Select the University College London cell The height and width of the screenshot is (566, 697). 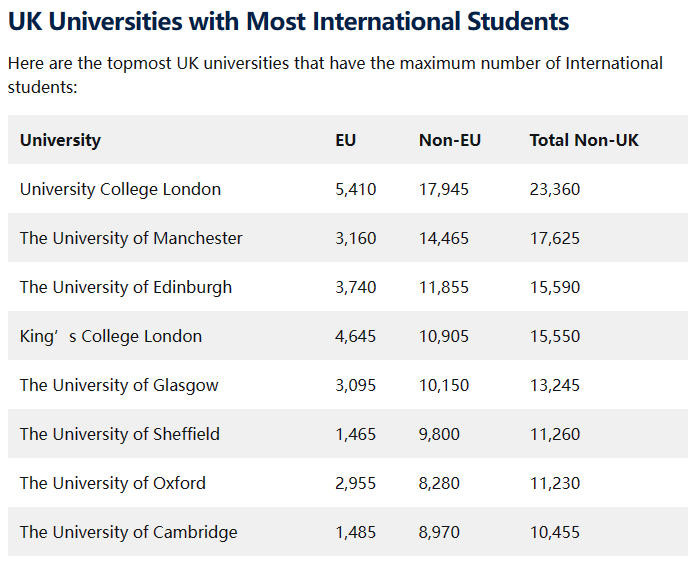120,189
